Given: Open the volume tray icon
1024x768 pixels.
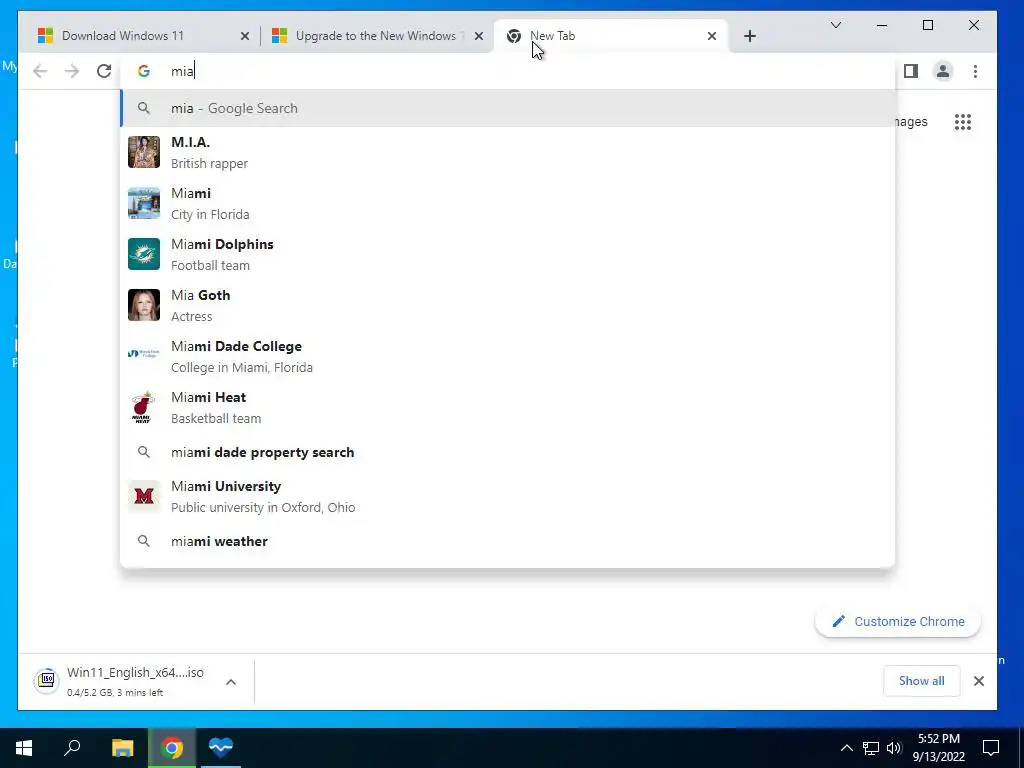Looking at the screenshot, I should [x=894, y=748].
